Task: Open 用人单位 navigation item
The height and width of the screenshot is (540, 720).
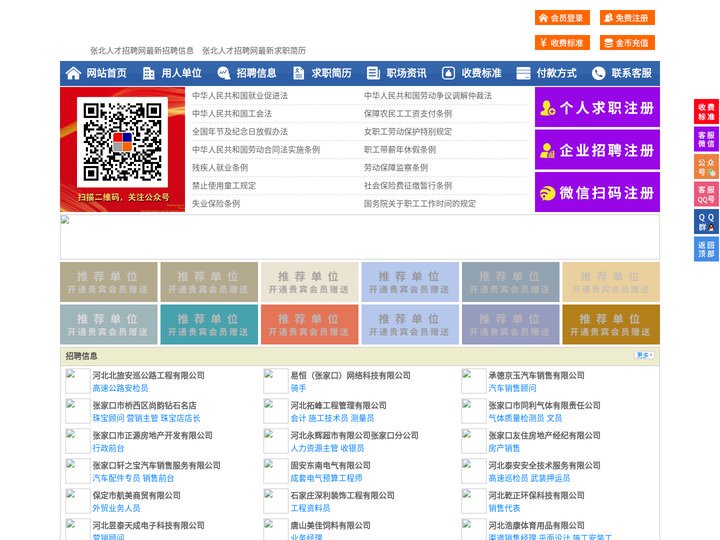Action: click(181, 73)
